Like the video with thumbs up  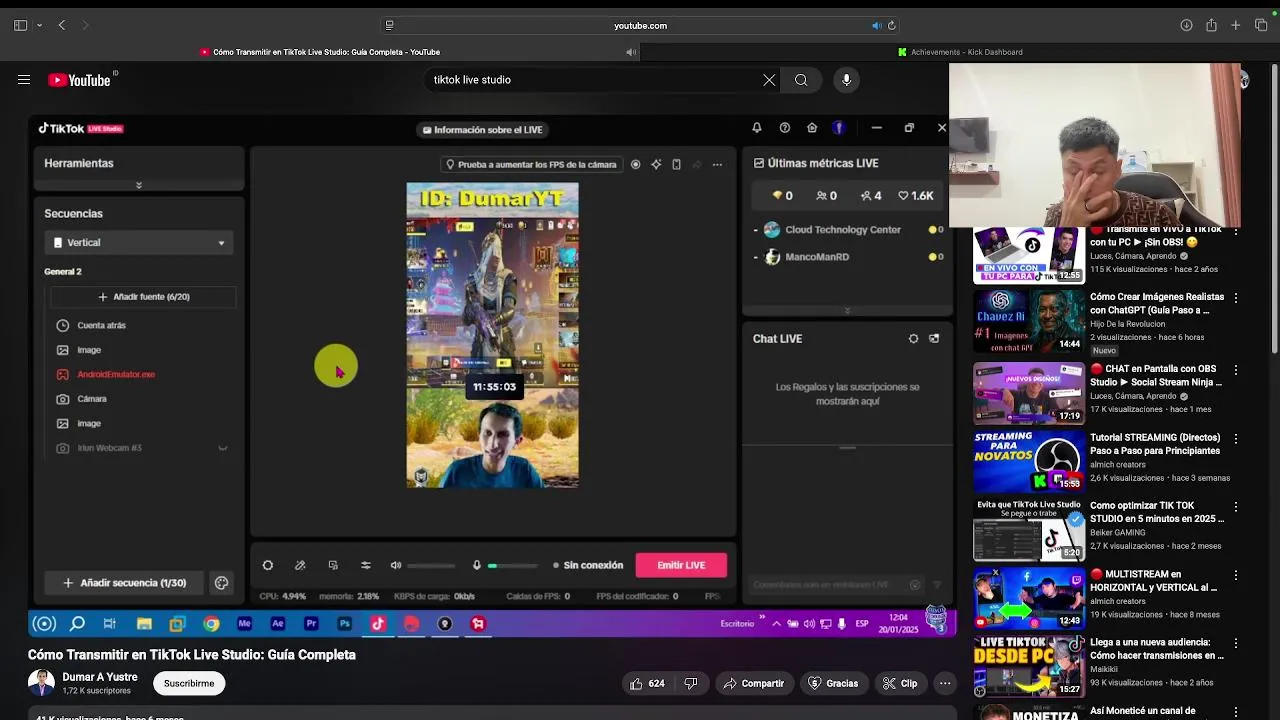pyautogui.click(x=646, y=683)
